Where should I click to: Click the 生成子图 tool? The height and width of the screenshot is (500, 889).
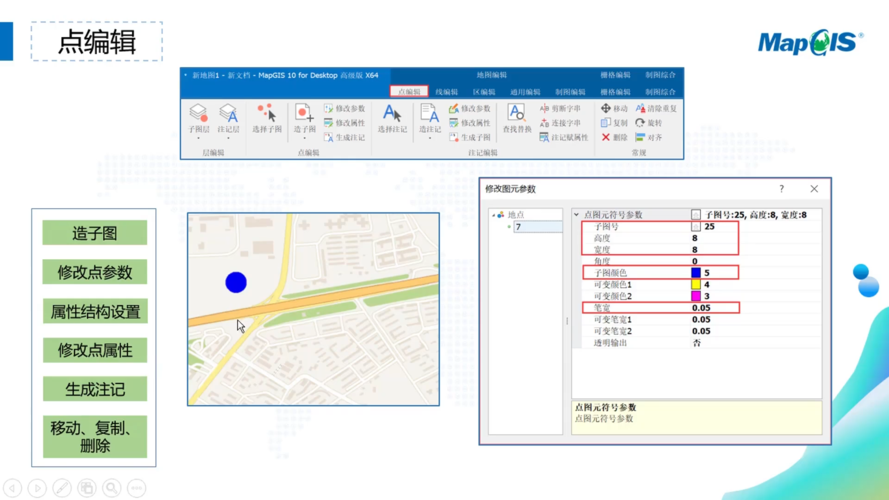coord(469,137)
